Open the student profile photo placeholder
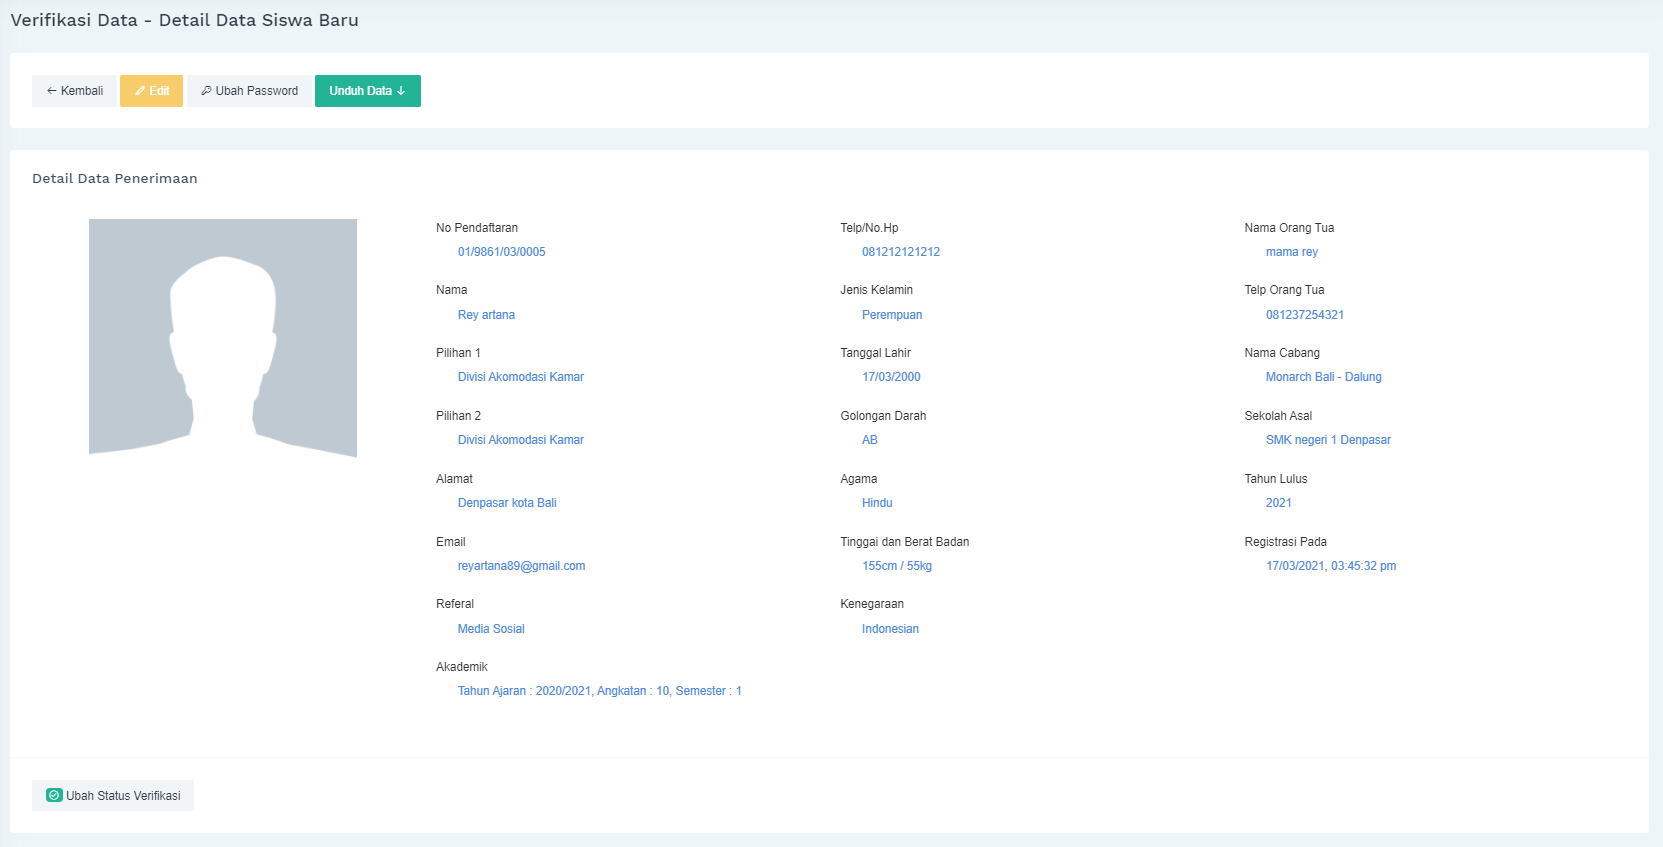 [x=223, y=338]
